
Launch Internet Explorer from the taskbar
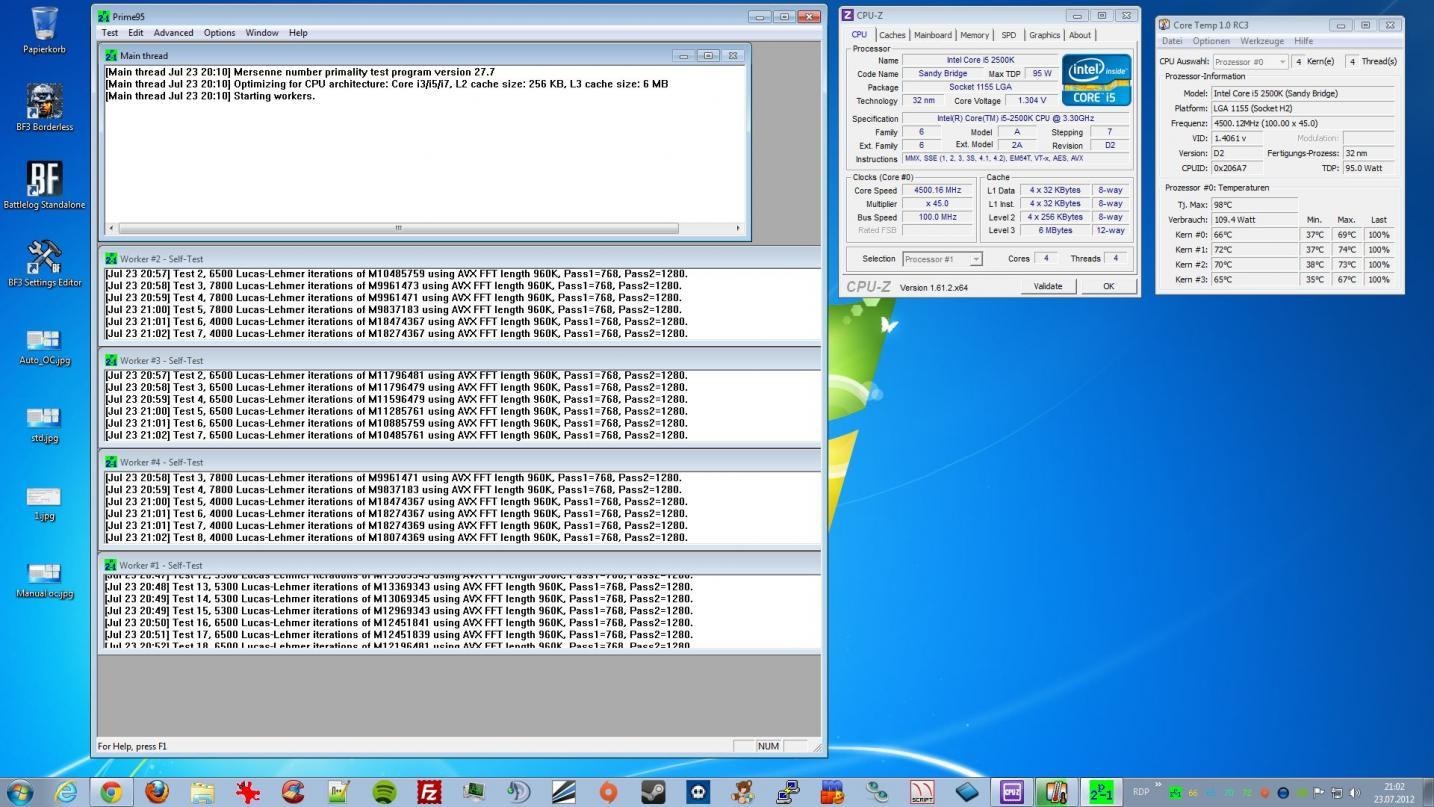tap(66, 792)
